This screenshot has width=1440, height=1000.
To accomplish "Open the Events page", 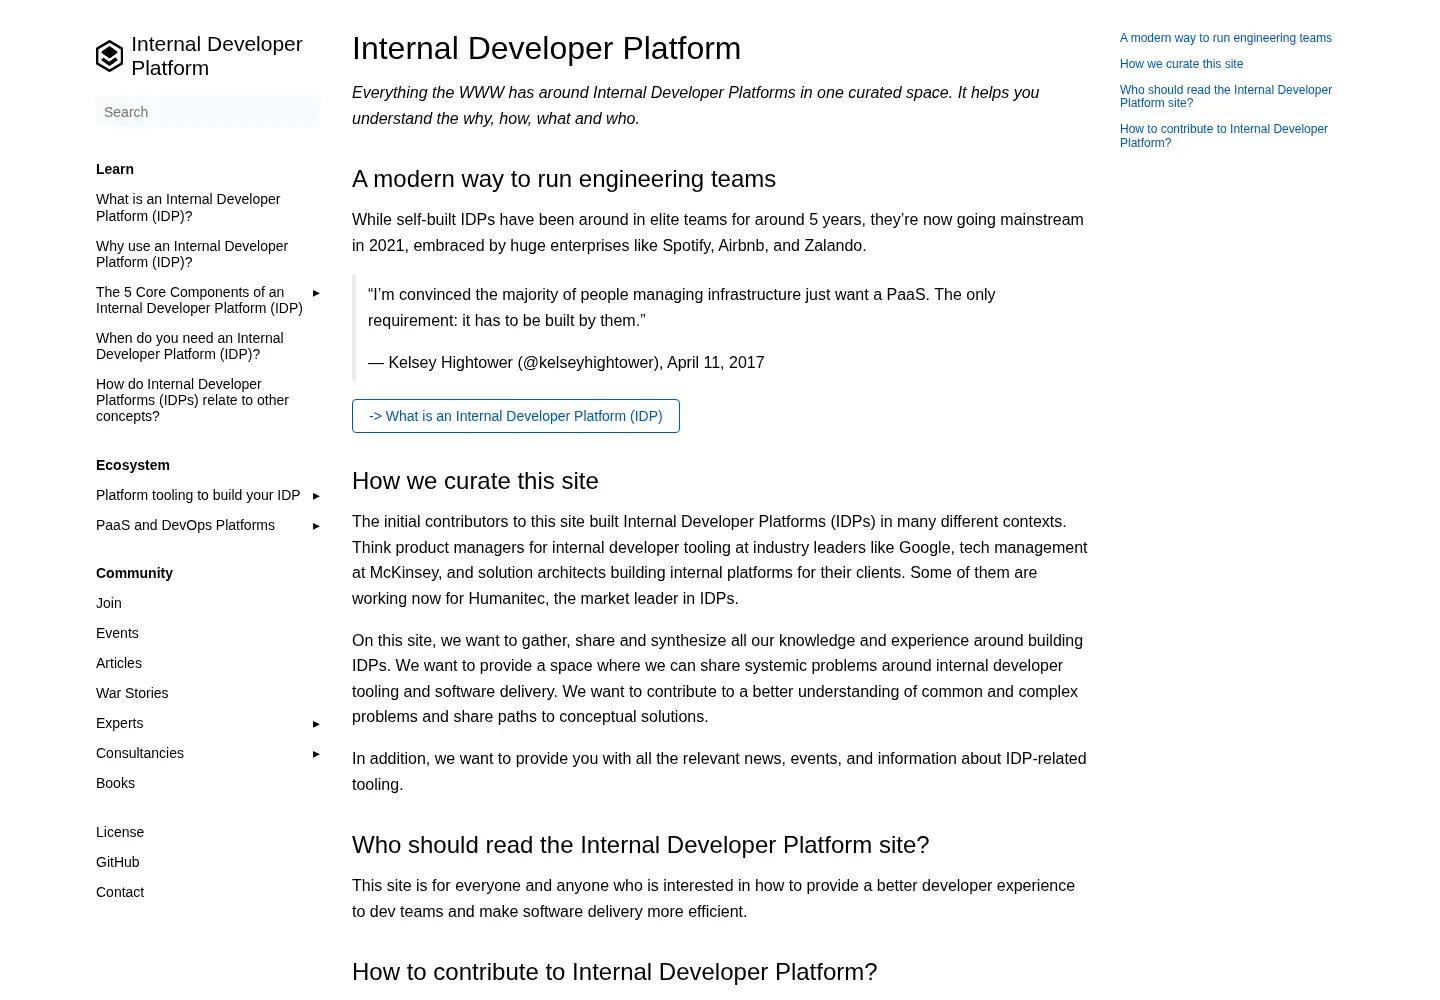I will 117,633.
